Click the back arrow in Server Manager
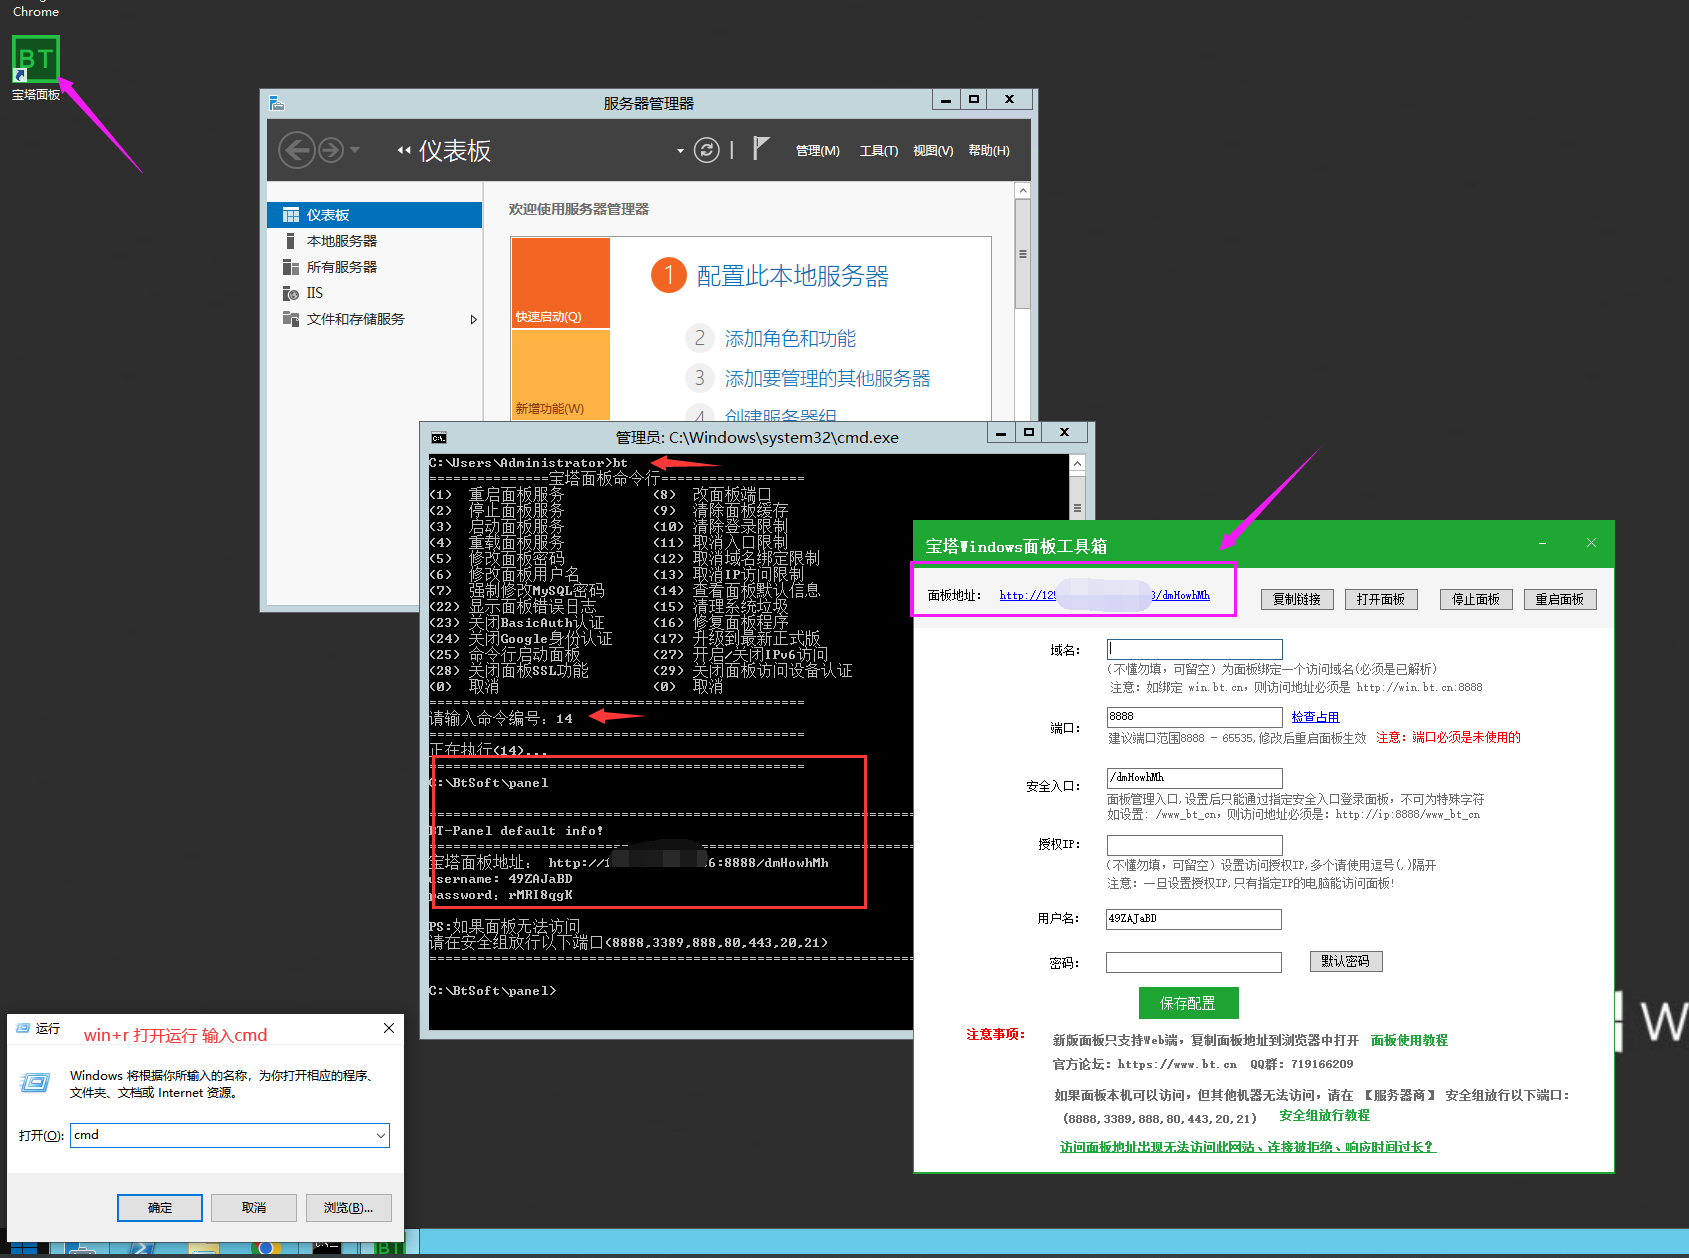The width and height of the screenshot is (1689, 1258). pos(297,150)
